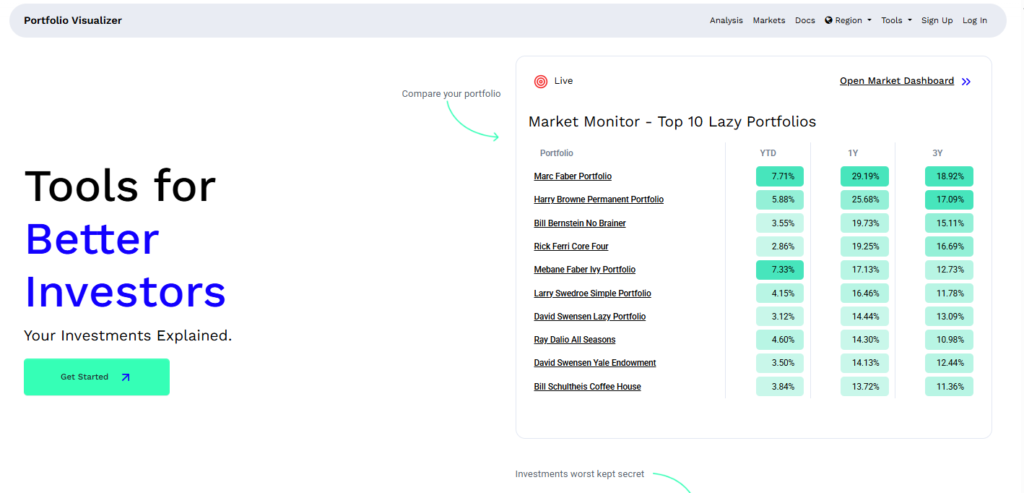Click the Sign Up link

click(937, 20)
